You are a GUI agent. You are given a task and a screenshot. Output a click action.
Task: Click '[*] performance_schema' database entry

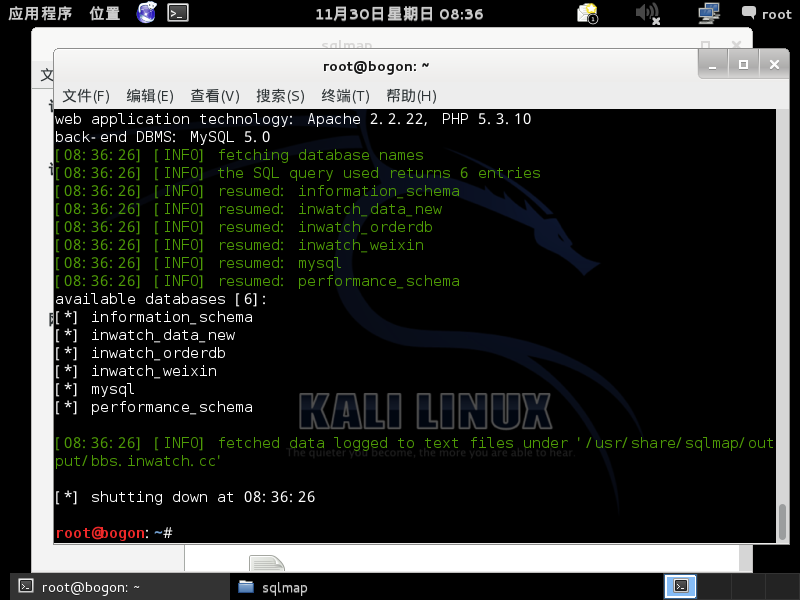point(154,407)
